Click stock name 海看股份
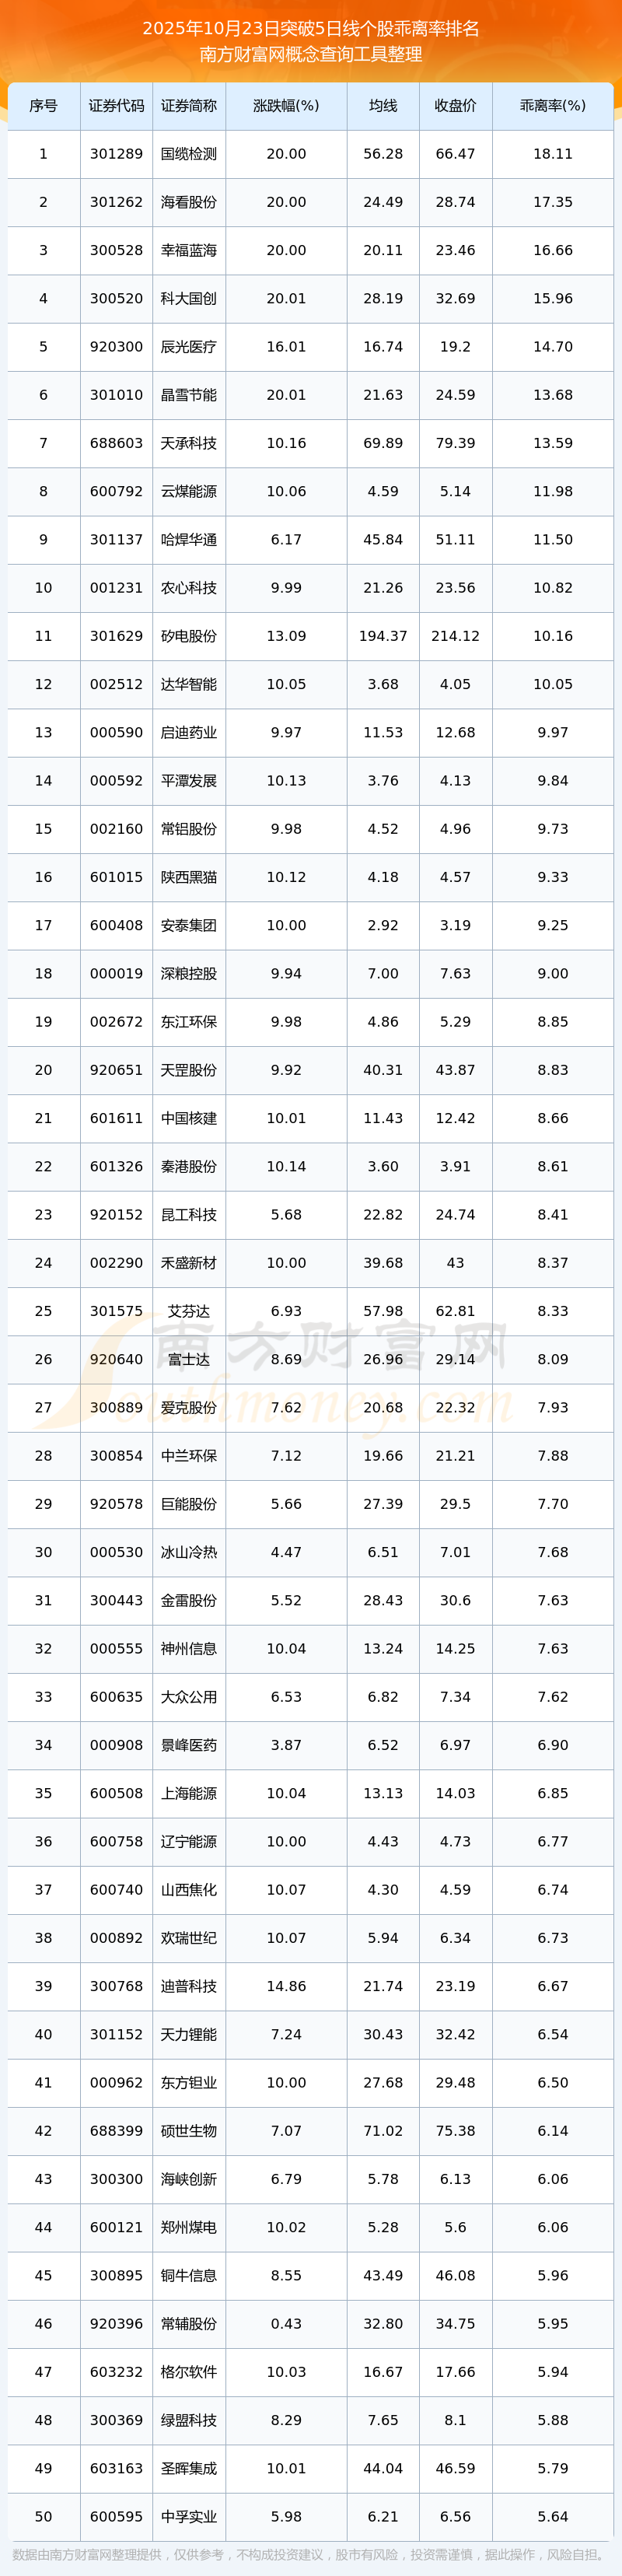This screenshot has width=622, height=2576. (x=189, y=202)
